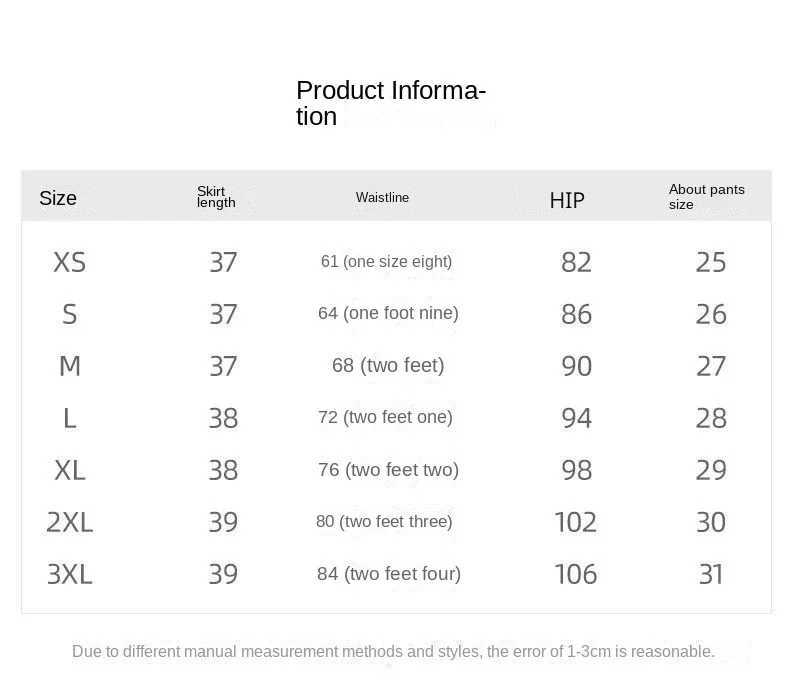Click pants size 28 in L row
Image resolution: width=790 pixels, height=684 pixels.
[x=711, y=418]
